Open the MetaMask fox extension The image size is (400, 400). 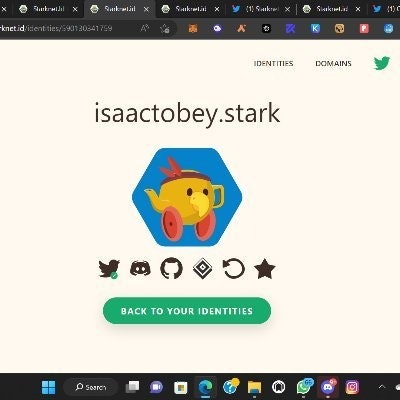[x=193, y=29]
